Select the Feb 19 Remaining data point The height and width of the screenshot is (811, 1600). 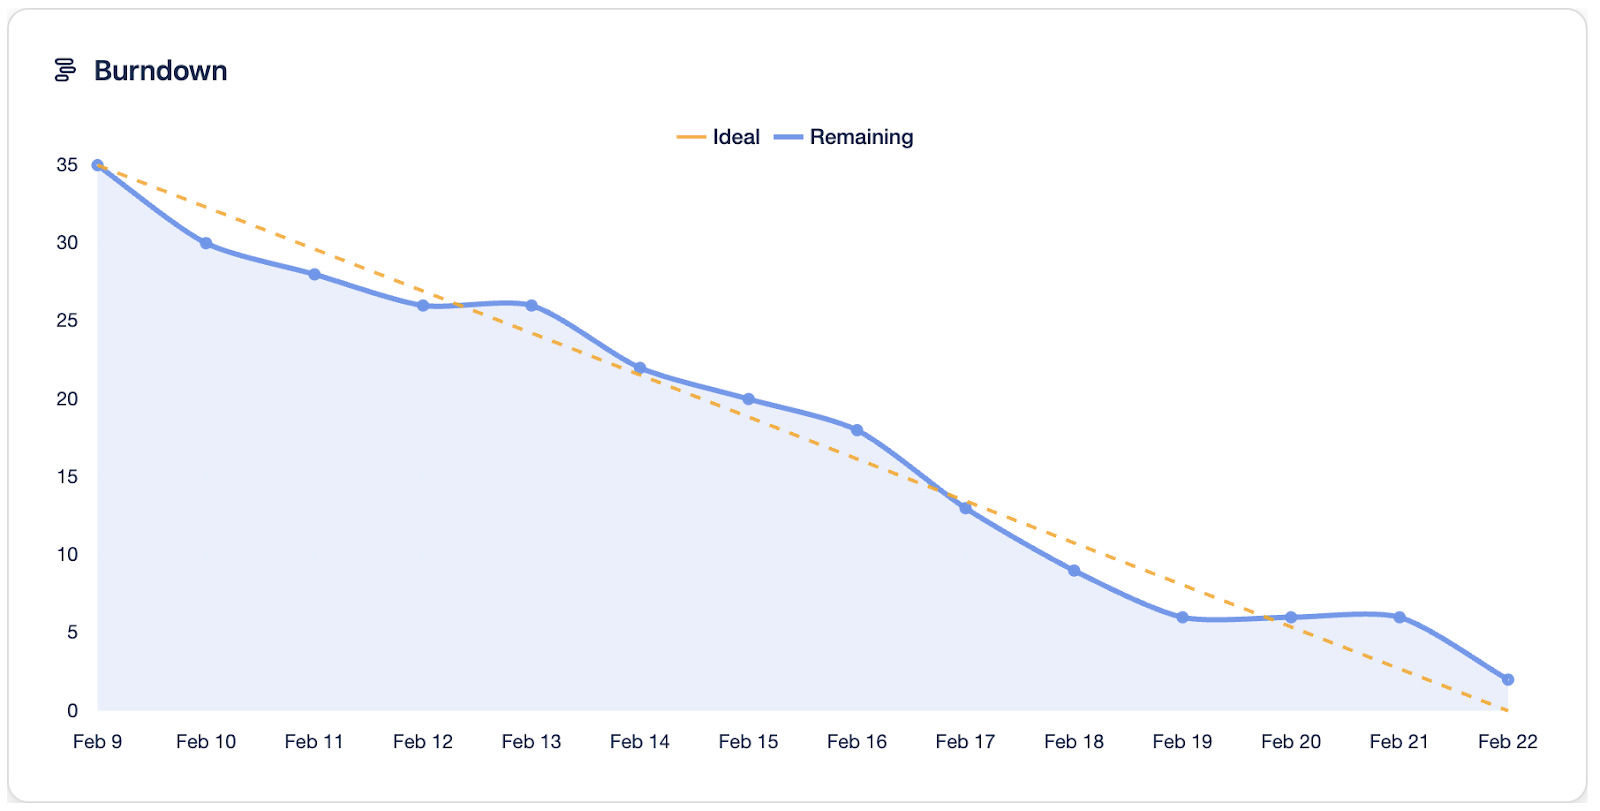click(1182, 617)
